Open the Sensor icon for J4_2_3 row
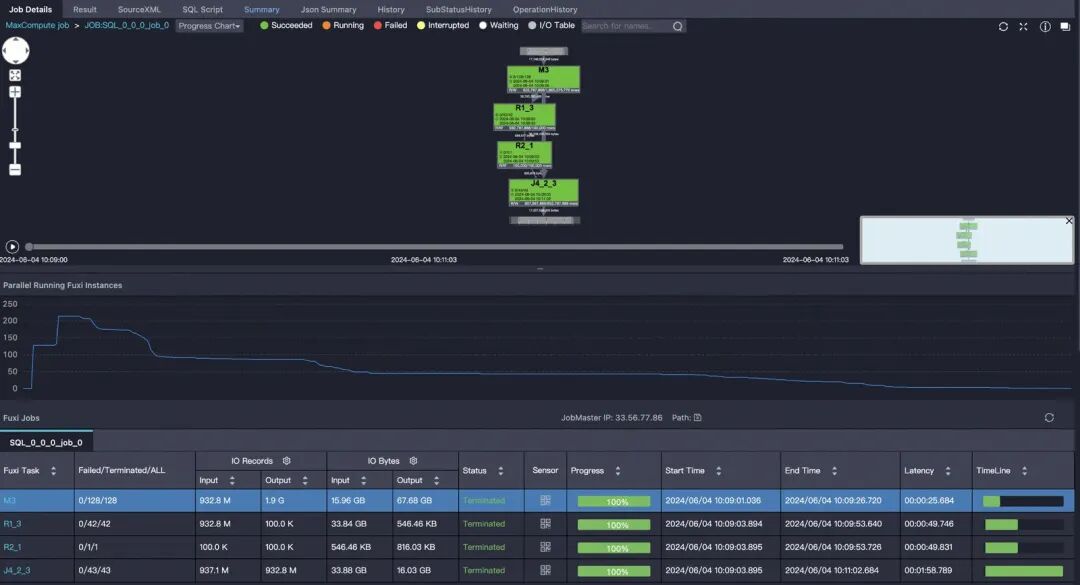 point(546,571)
